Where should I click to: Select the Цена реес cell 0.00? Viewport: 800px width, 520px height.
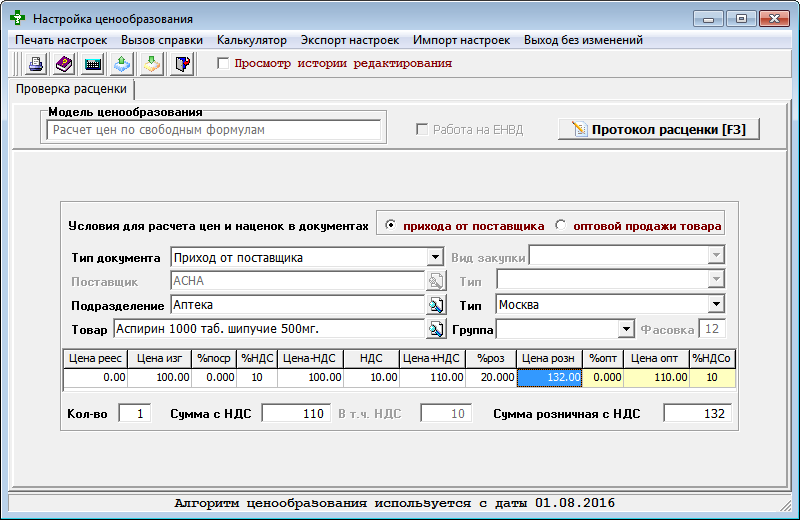[95, 378]
